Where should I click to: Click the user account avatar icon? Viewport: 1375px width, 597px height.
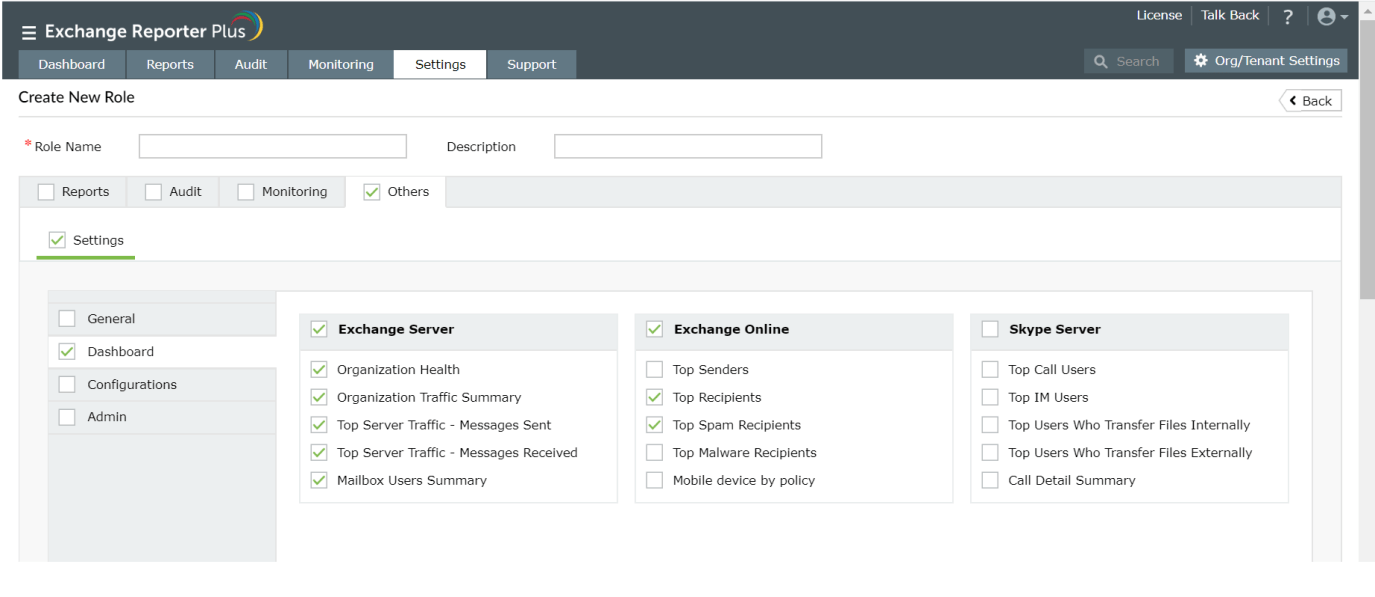pyautogui.click(x=1326, y=17)
